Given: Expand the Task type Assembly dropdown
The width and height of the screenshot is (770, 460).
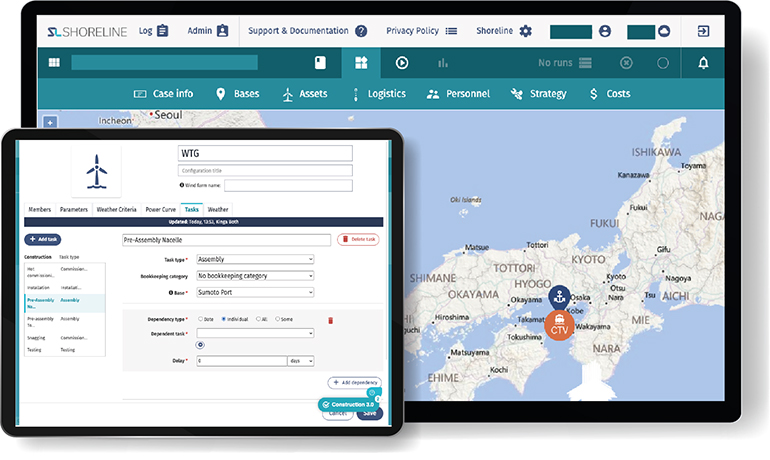Looking at the screenshot, I should [x=255, y=259].
